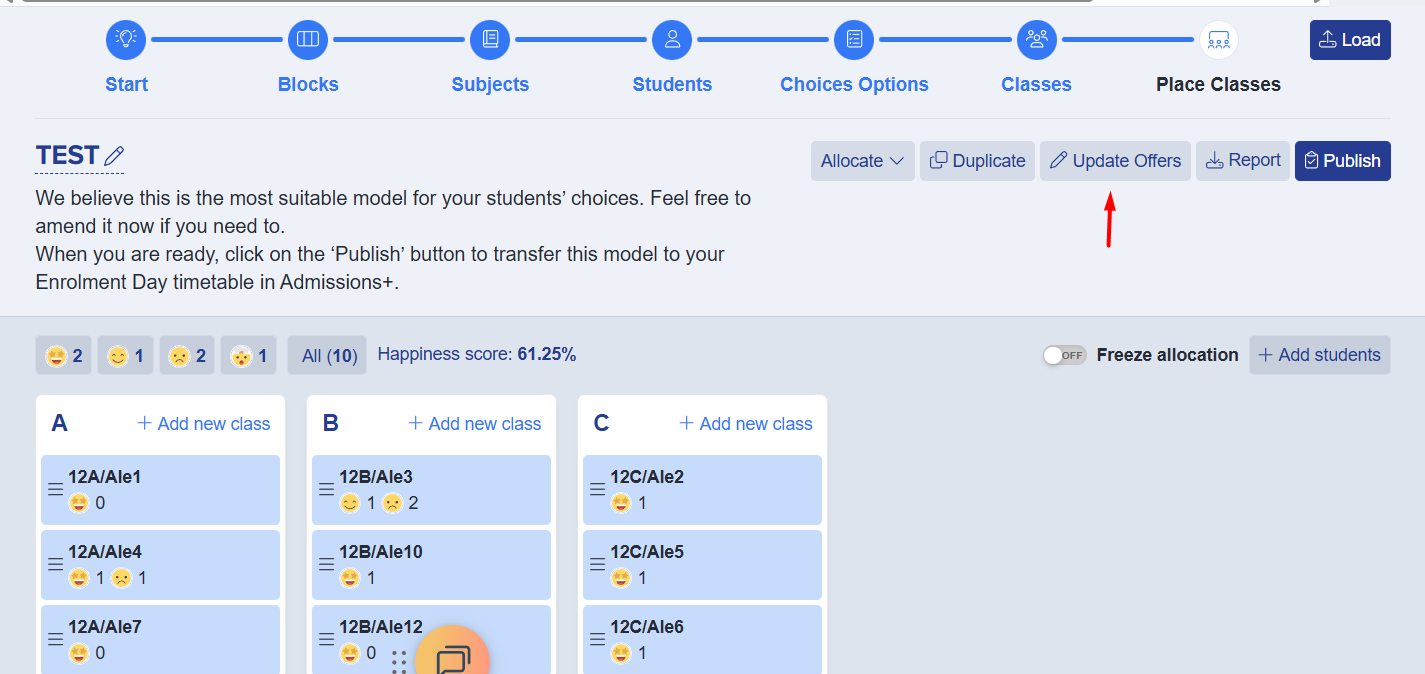Open Choices Options step icon
Screen dimensions: 1425x674
(854, 40)
